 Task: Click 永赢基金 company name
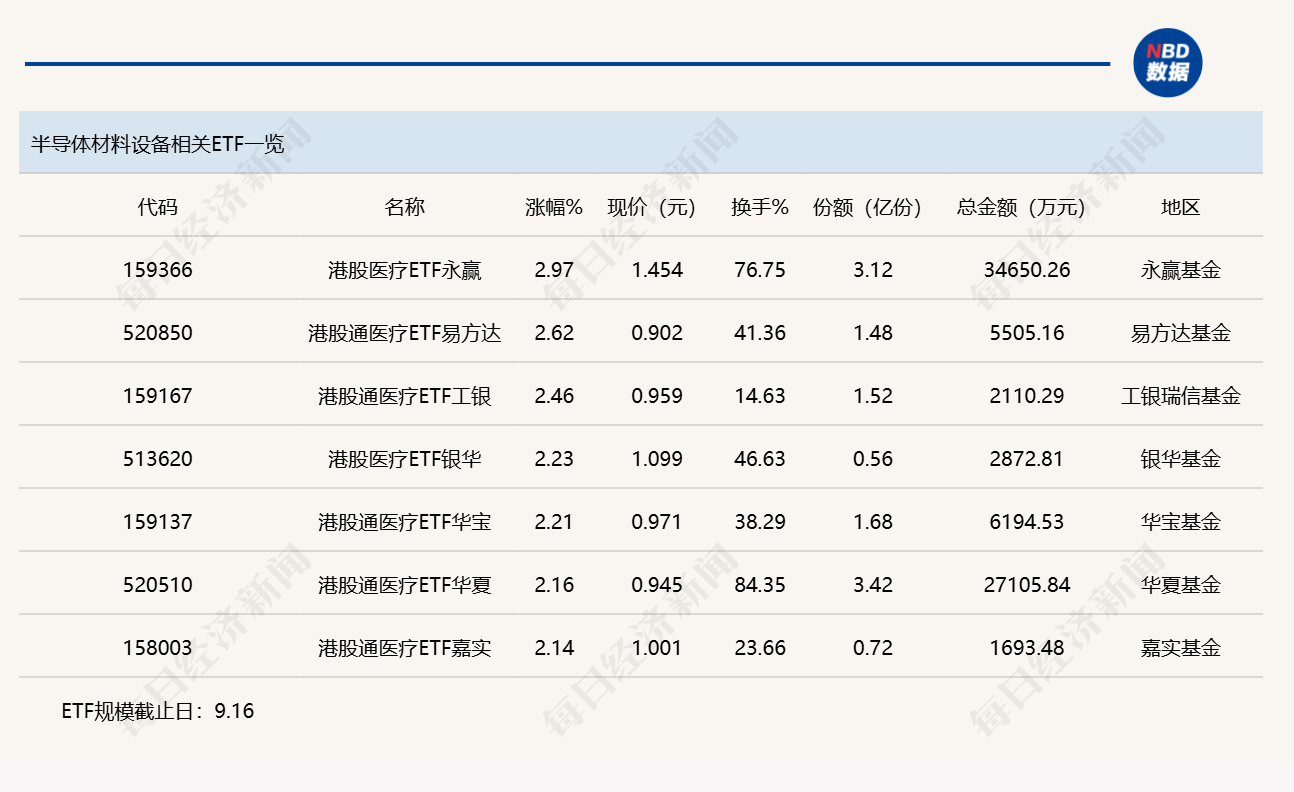(x=1181, y=270)
